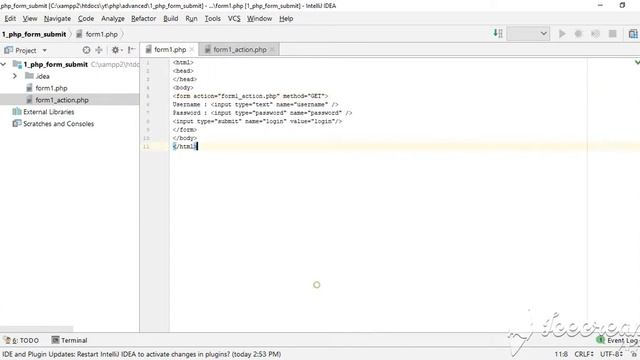Open the Tools menu
This screenshot has height=360, width=640.
point(212,18)
